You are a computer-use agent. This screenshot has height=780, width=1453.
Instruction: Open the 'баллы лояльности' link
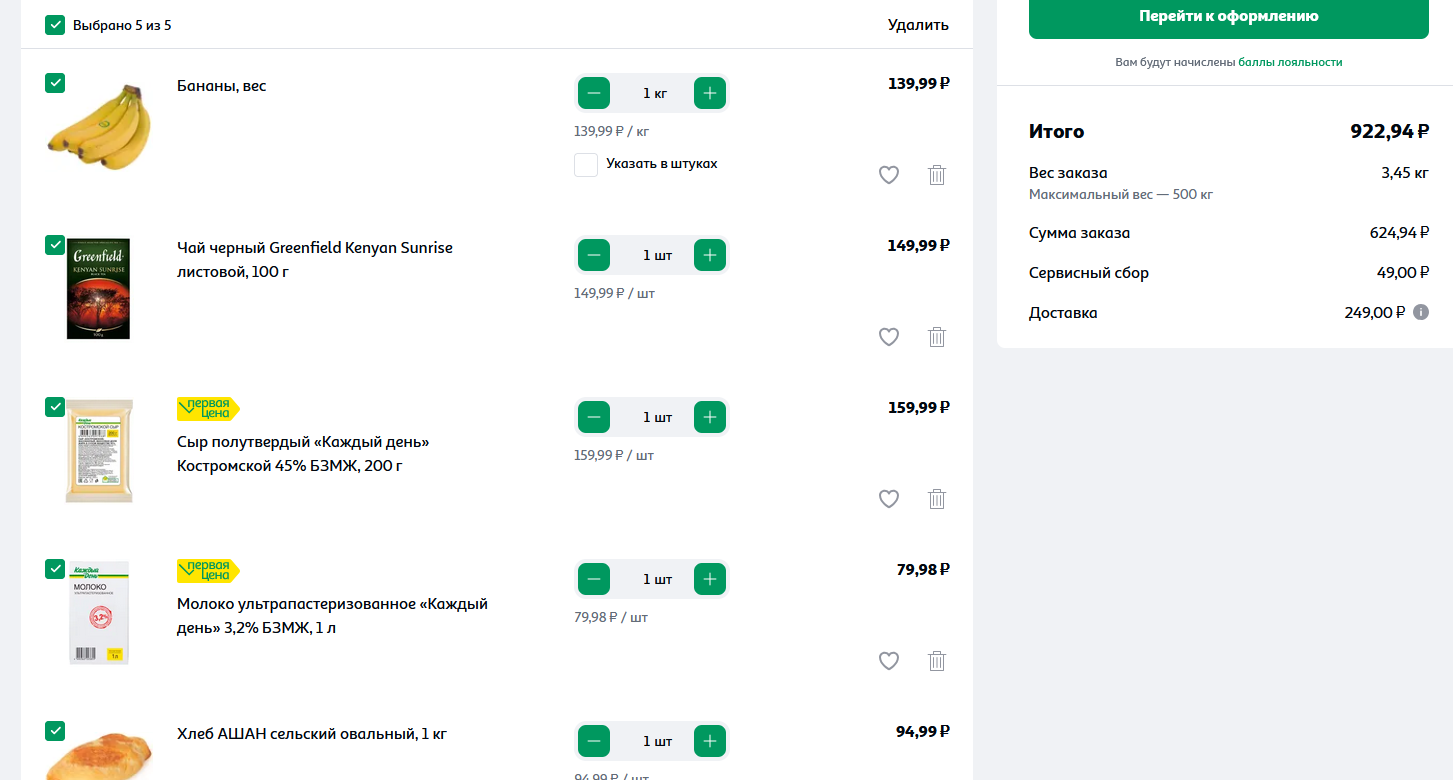[1290, 62]
